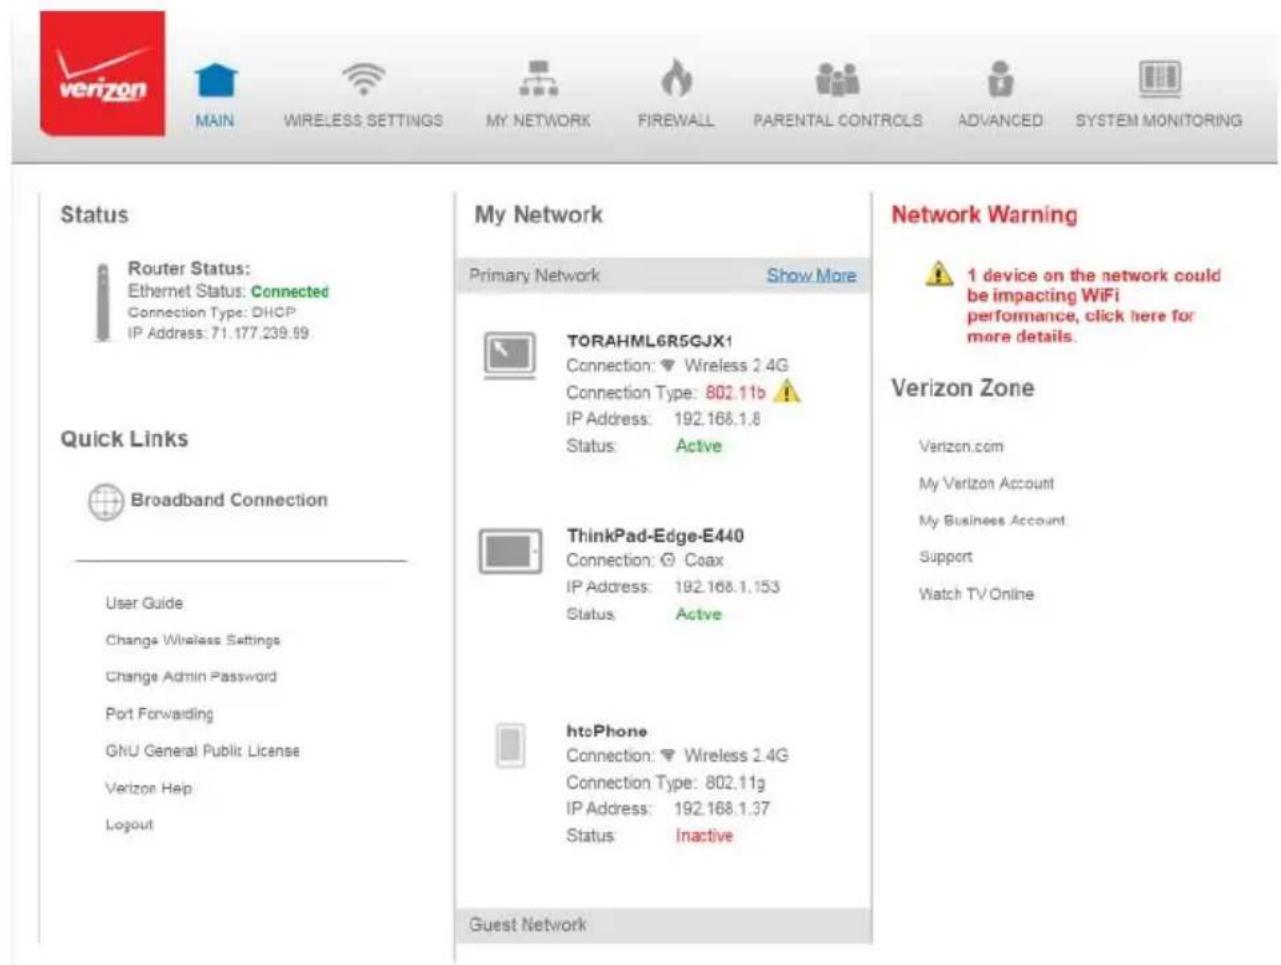Click the globe icon beside Broadband Connection
Image resolution: width=1281 pixels, height=965 pixels.
pos(106,501)
